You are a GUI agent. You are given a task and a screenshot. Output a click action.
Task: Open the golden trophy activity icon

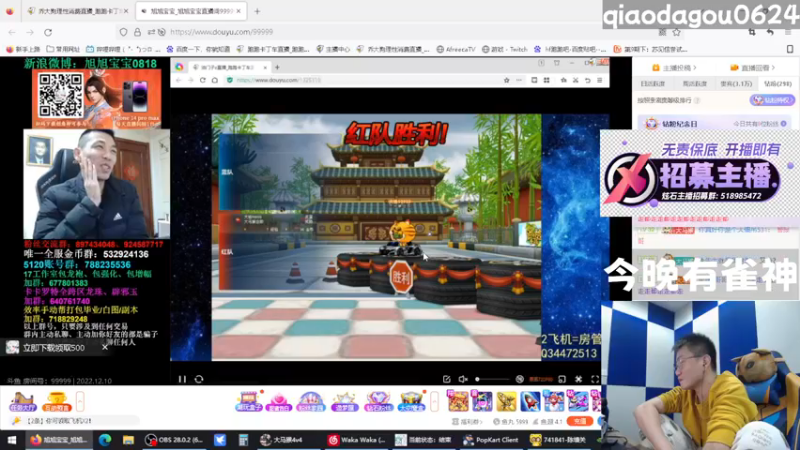[x=56, y=402]
